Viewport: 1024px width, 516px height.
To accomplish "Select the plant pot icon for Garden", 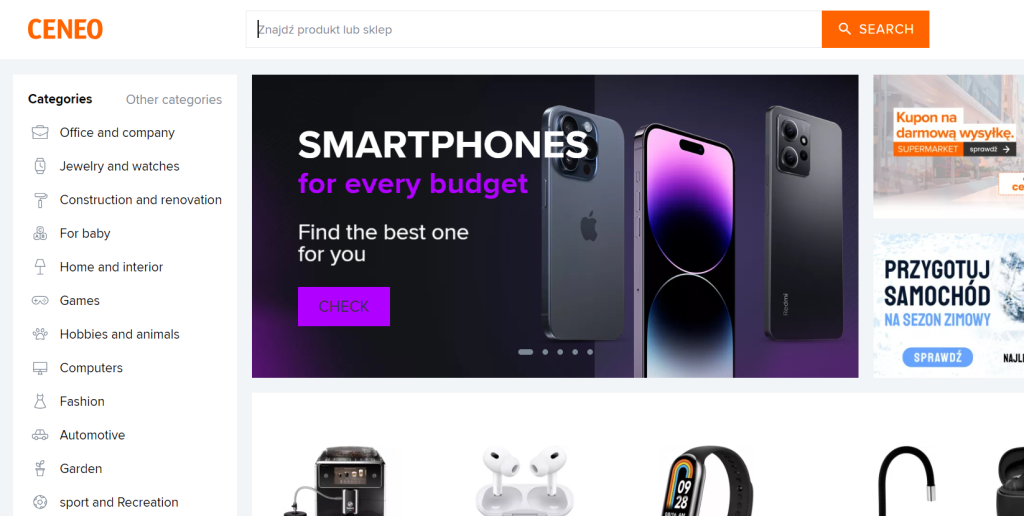I will click(x=40, y=468).
